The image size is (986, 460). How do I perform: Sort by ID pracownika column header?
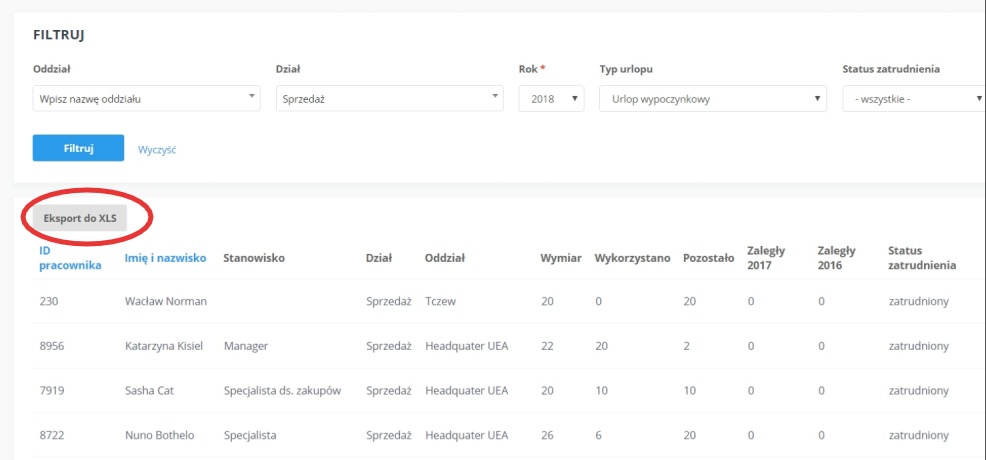pos(70,258)
